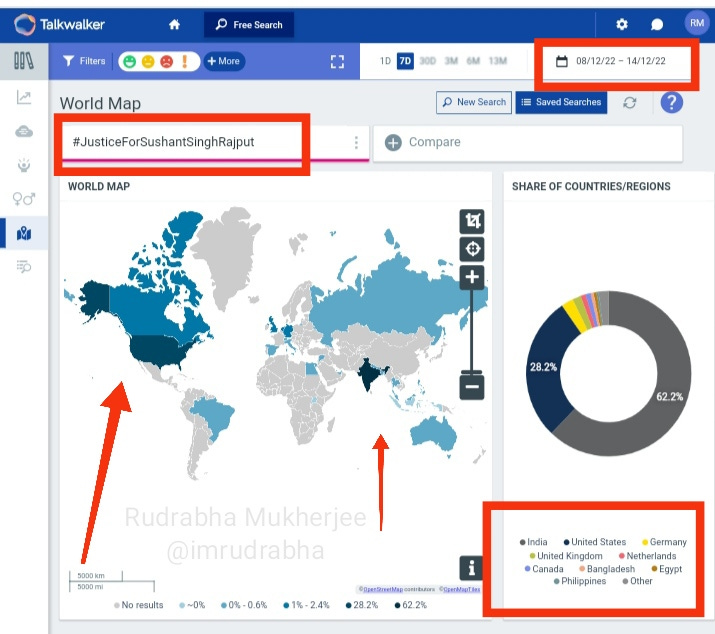Select the 1D time range
715x634 pixels.
click(x=385, y=61)
